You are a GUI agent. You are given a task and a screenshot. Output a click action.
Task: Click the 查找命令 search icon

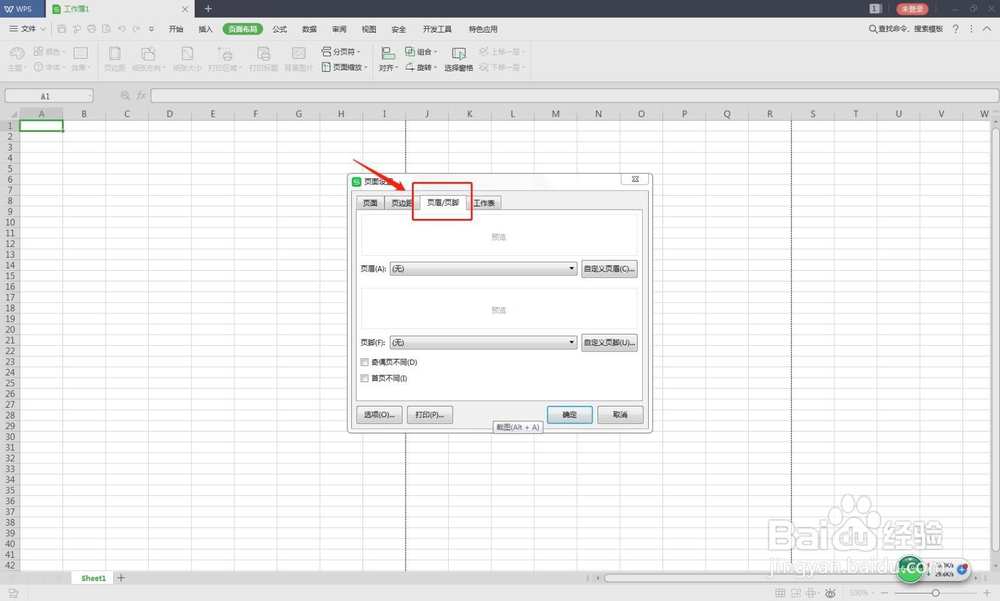(x=872, y=29)
